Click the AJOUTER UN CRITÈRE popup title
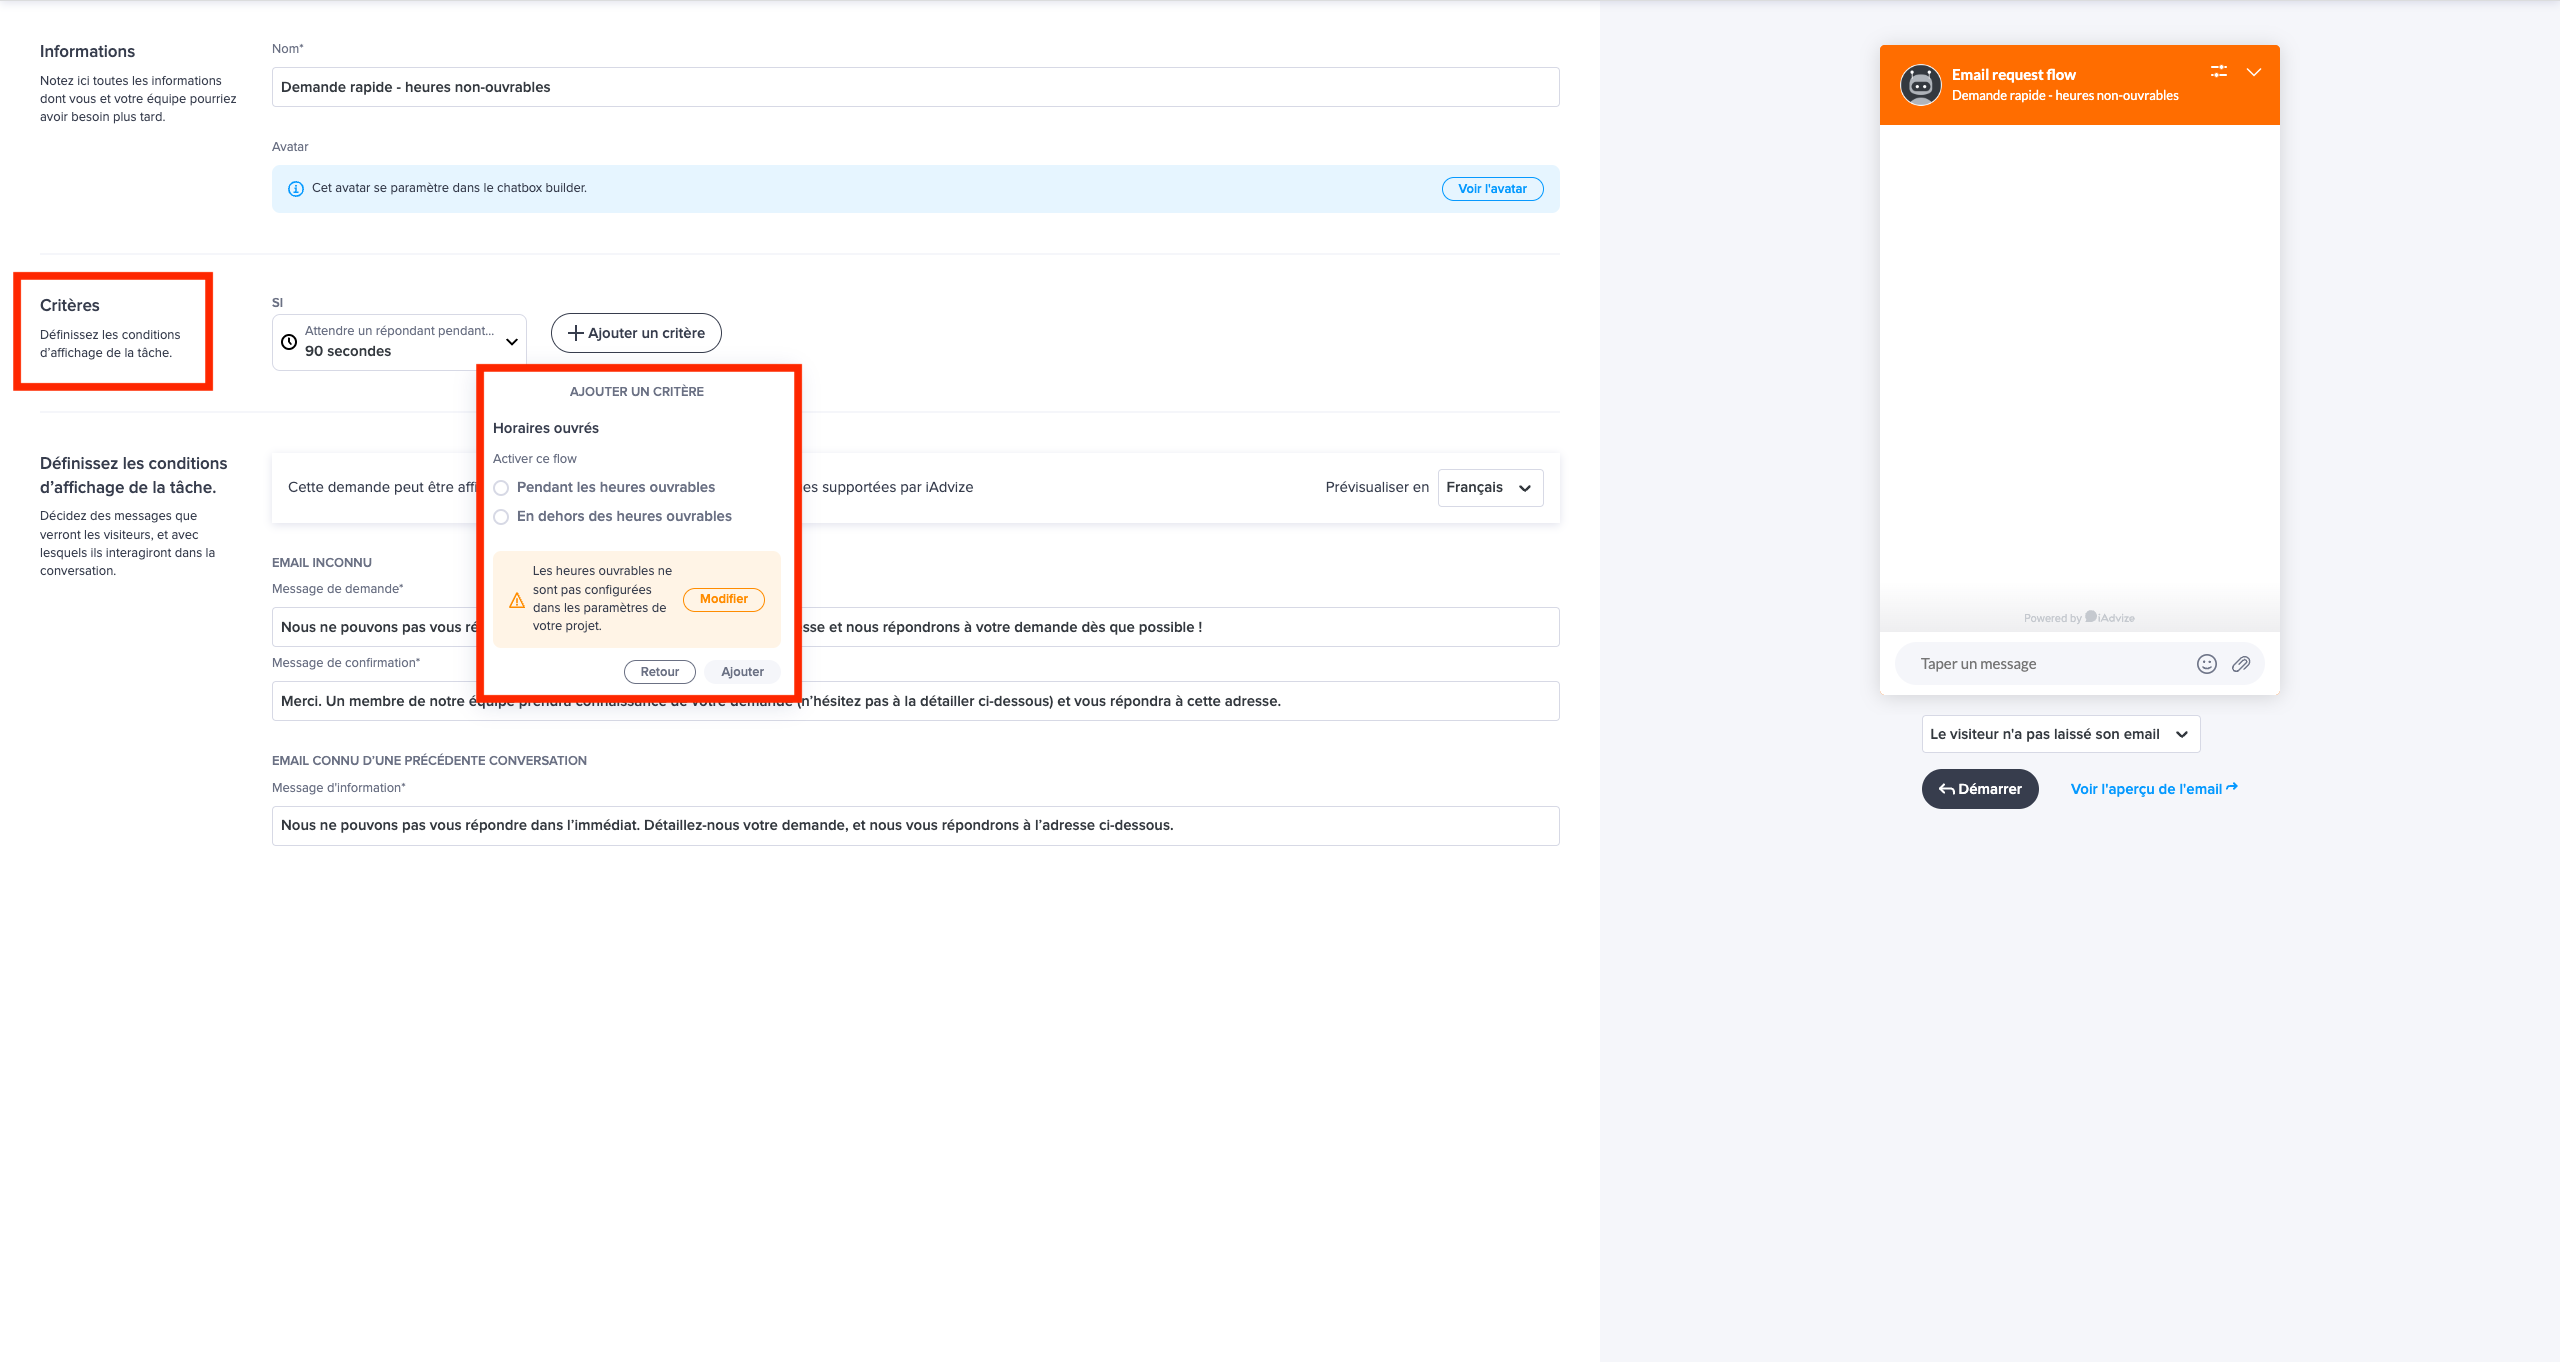This screenshot has width=2560, height=1362. point(637,392)
